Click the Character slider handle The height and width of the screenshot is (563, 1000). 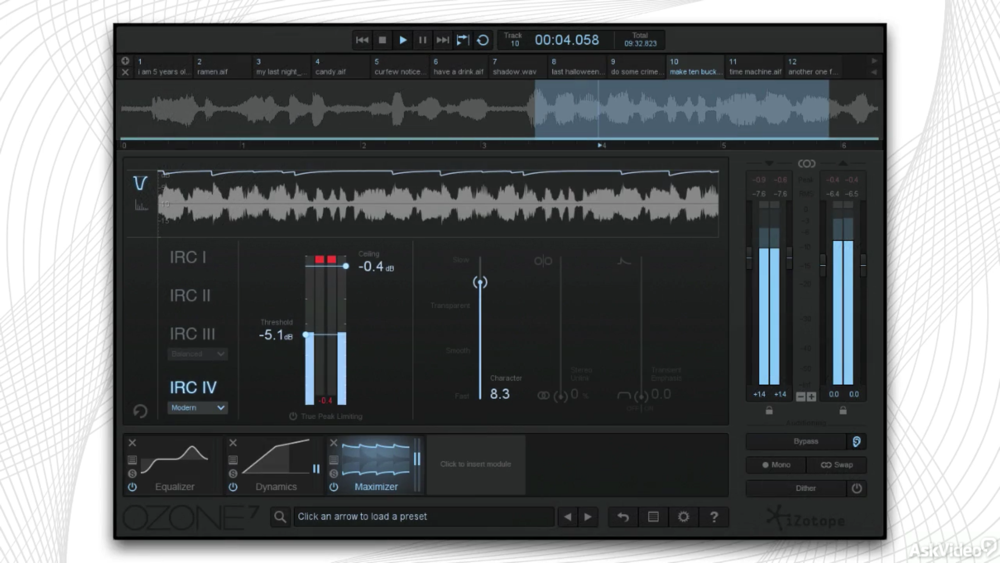(480, 283)
